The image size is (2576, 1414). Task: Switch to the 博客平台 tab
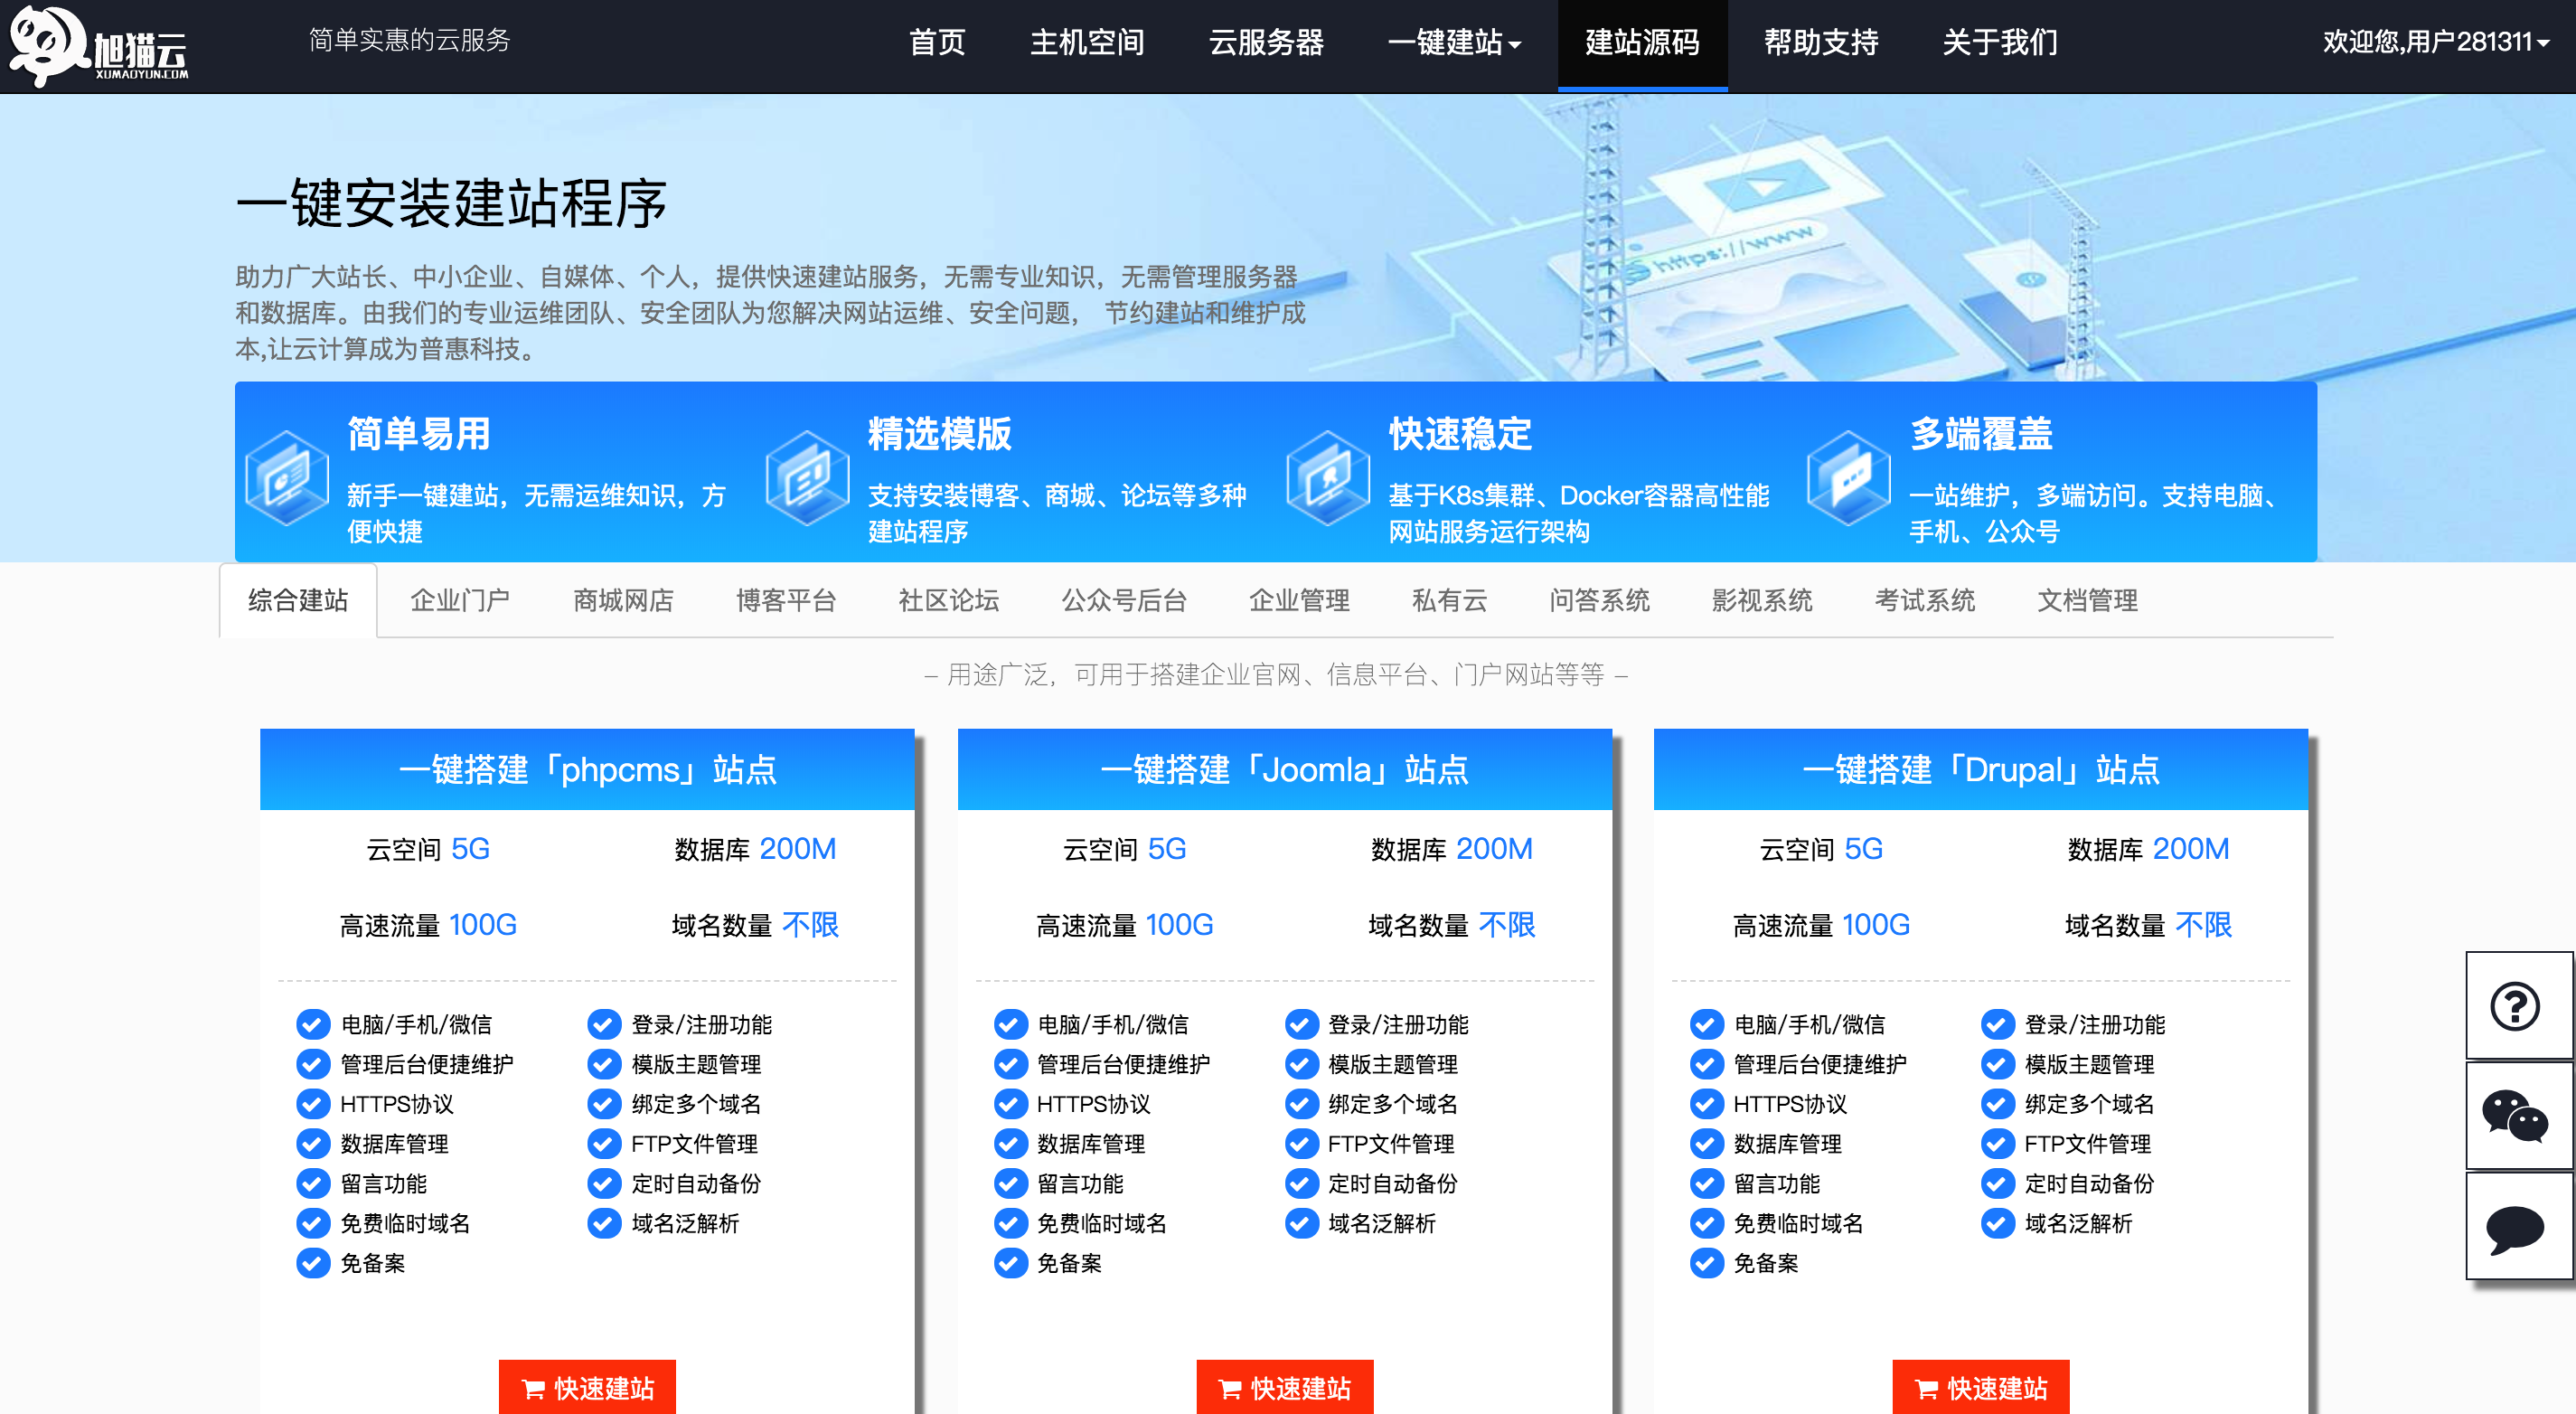coord(786,600)
